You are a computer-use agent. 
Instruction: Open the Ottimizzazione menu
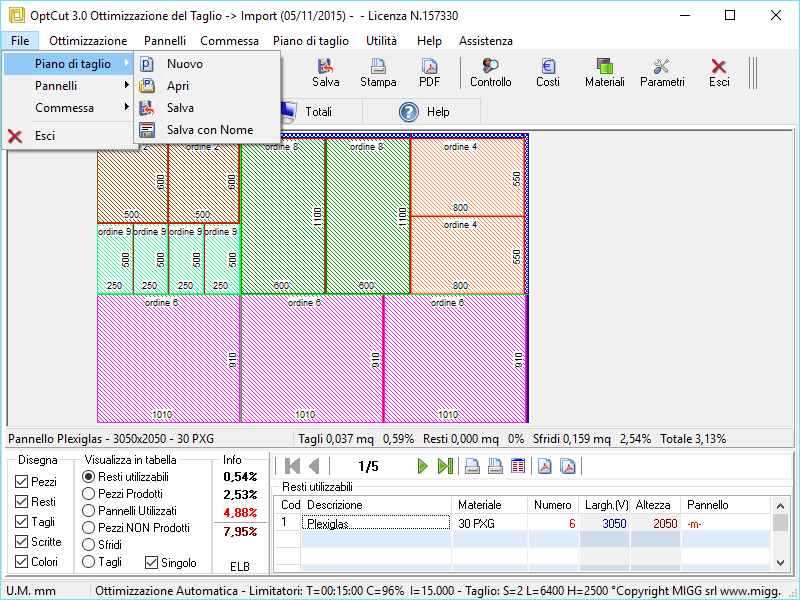88,41
